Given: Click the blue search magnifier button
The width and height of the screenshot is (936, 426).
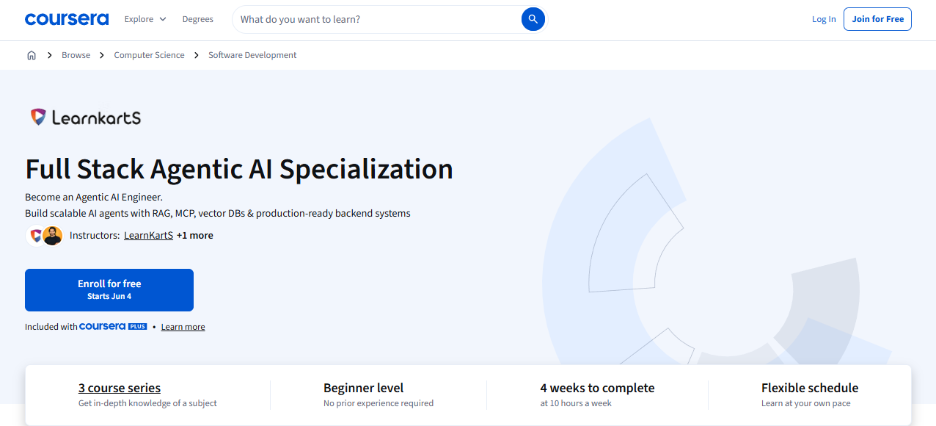Looking at the screenshot, I should tap(532, 19).
